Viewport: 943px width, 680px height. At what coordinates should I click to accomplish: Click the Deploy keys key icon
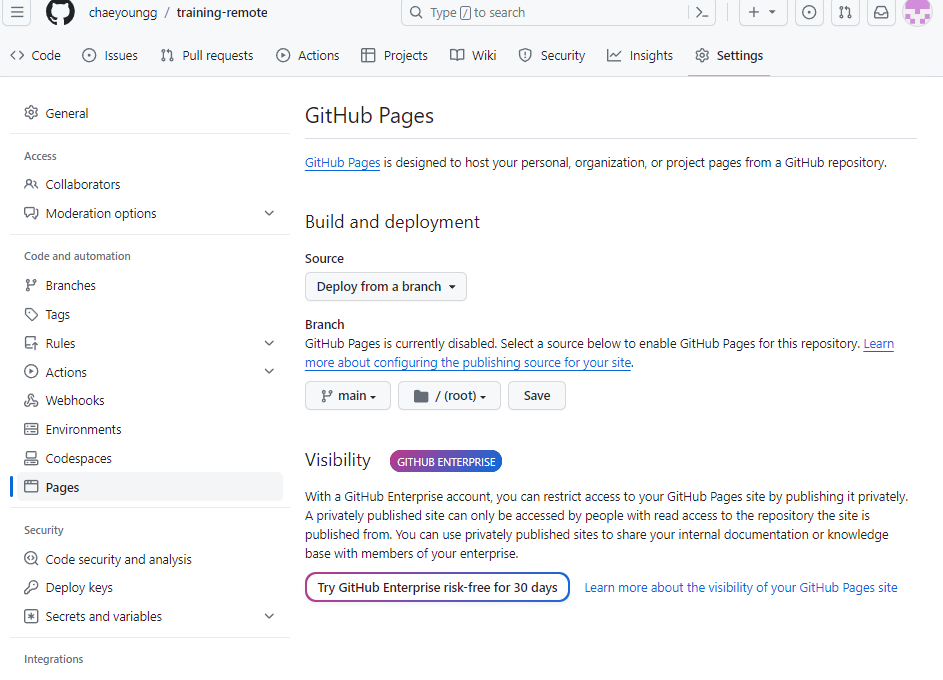click(31, 587)
